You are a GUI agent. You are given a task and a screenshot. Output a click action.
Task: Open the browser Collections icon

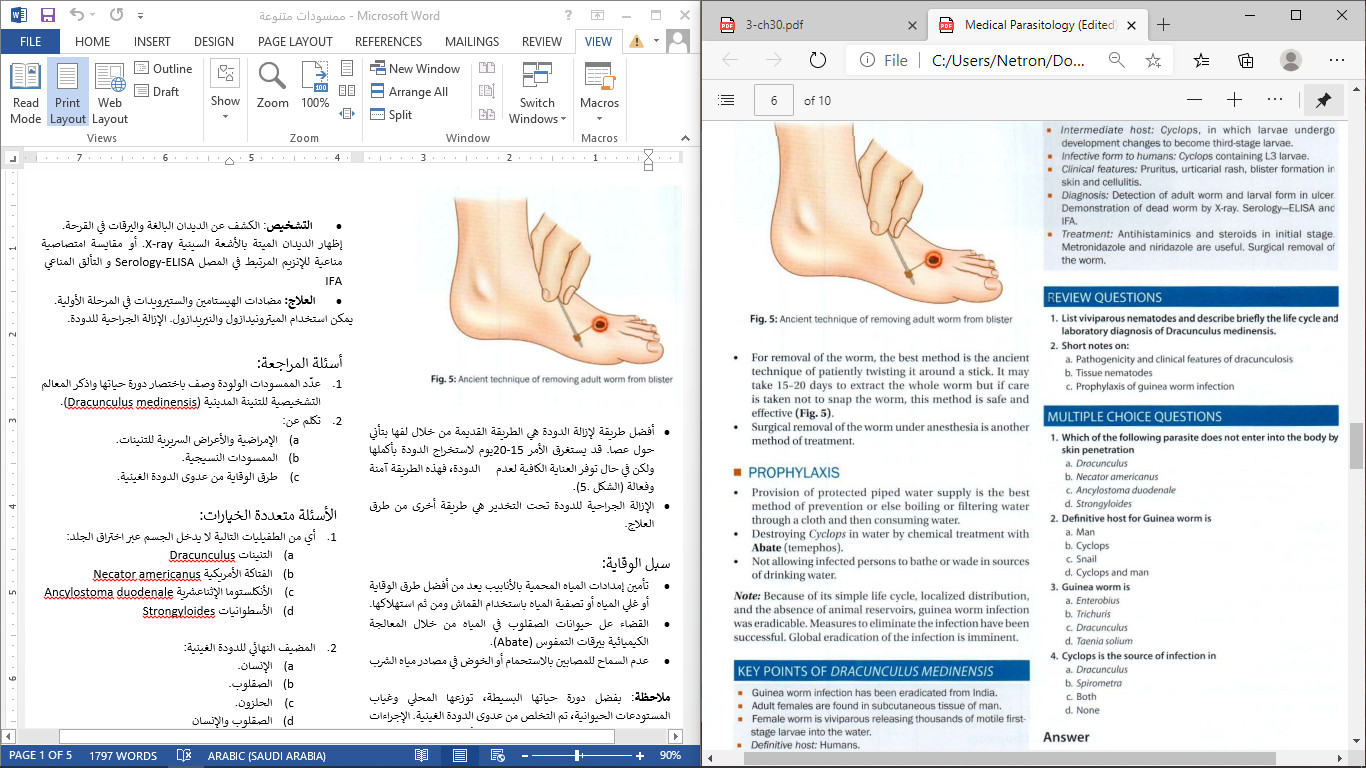[x=1246, y=60]
